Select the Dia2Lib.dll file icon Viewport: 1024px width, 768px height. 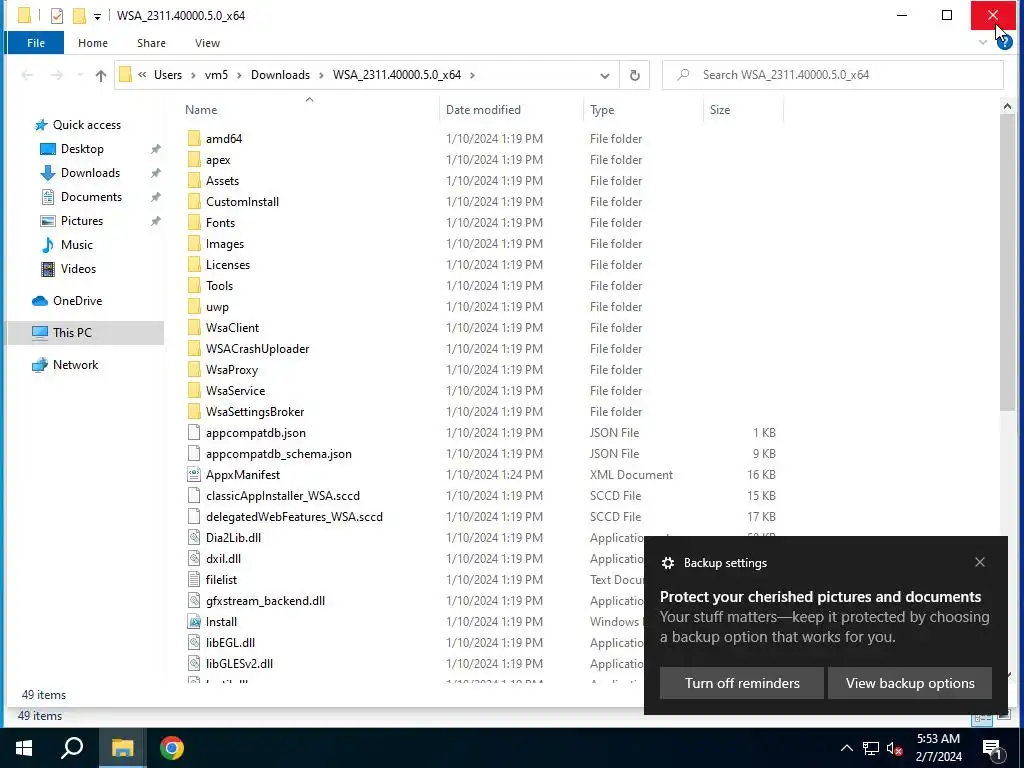[194, 537]
